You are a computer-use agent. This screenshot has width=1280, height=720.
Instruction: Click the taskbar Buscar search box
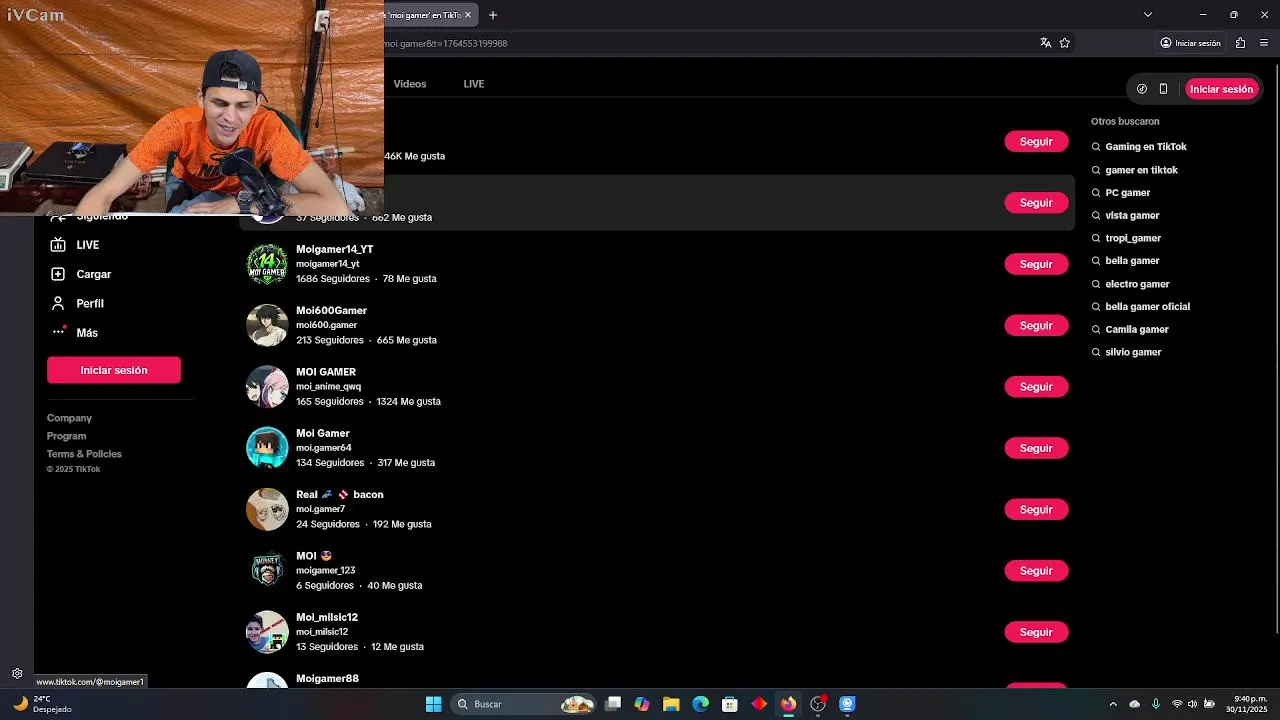click(x=524, y=704)
